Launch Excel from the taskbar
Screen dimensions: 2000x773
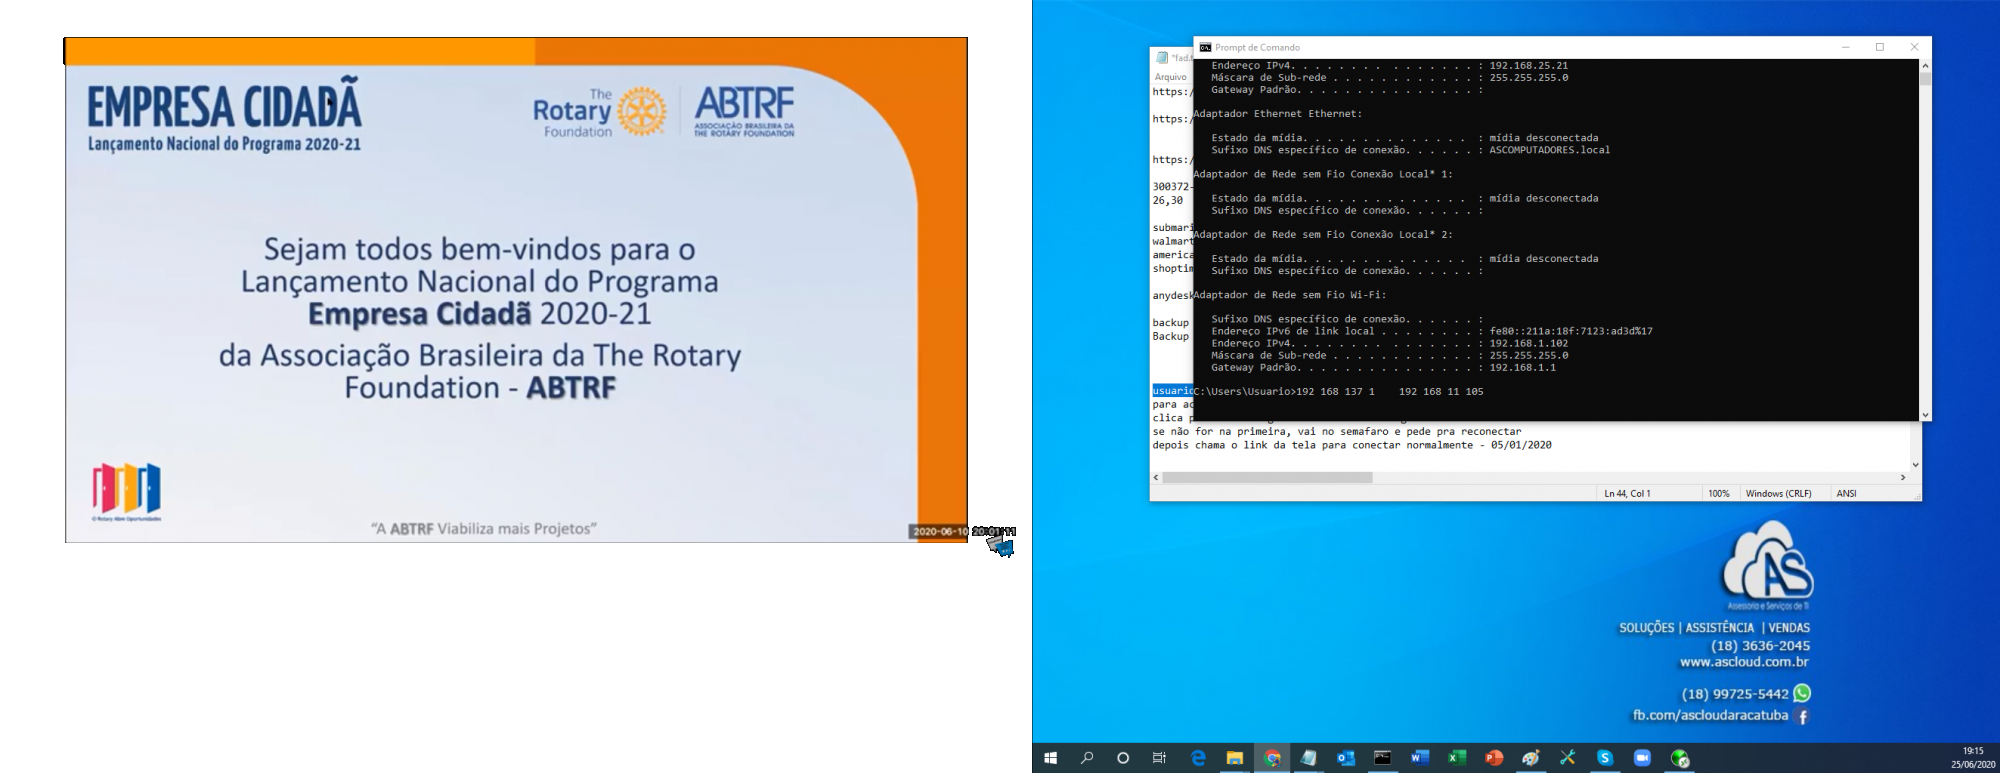point(1457,758)
